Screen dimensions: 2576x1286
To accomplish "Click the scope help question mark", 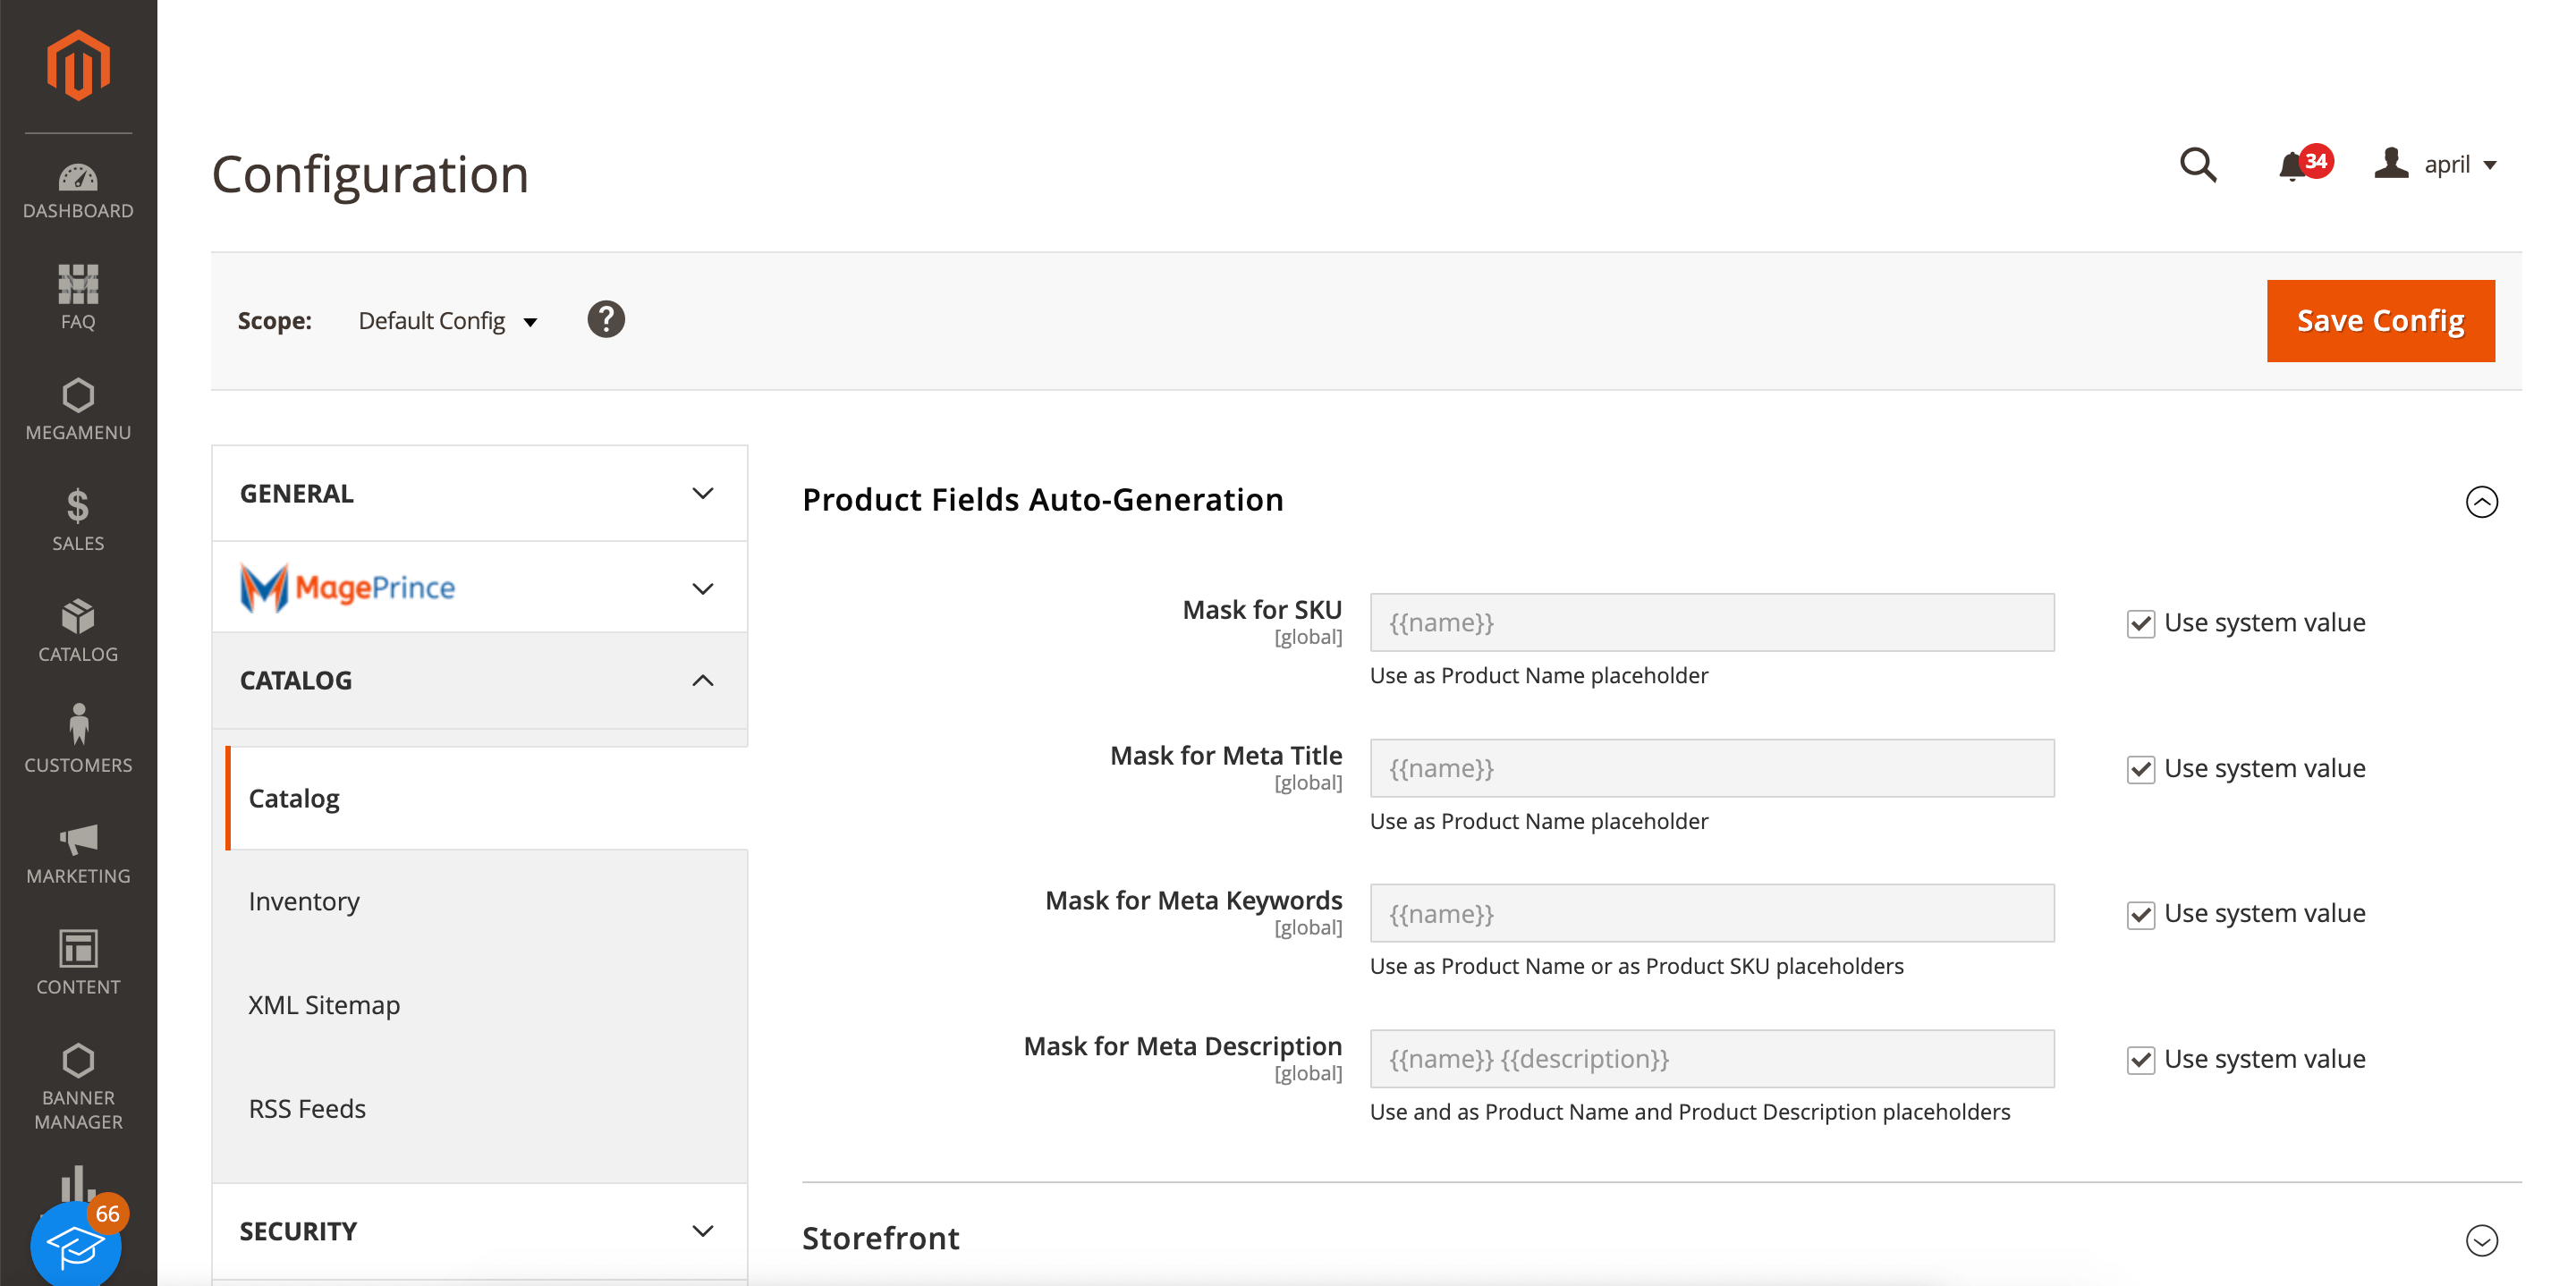I will pos(605,320).
